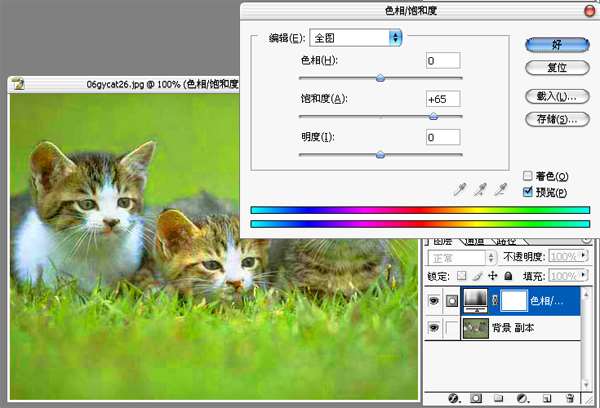The height and width of the screenshot is (408, 600).
Task: Hide the 色相 adjustment layer
Action: (x=434, y=301)
